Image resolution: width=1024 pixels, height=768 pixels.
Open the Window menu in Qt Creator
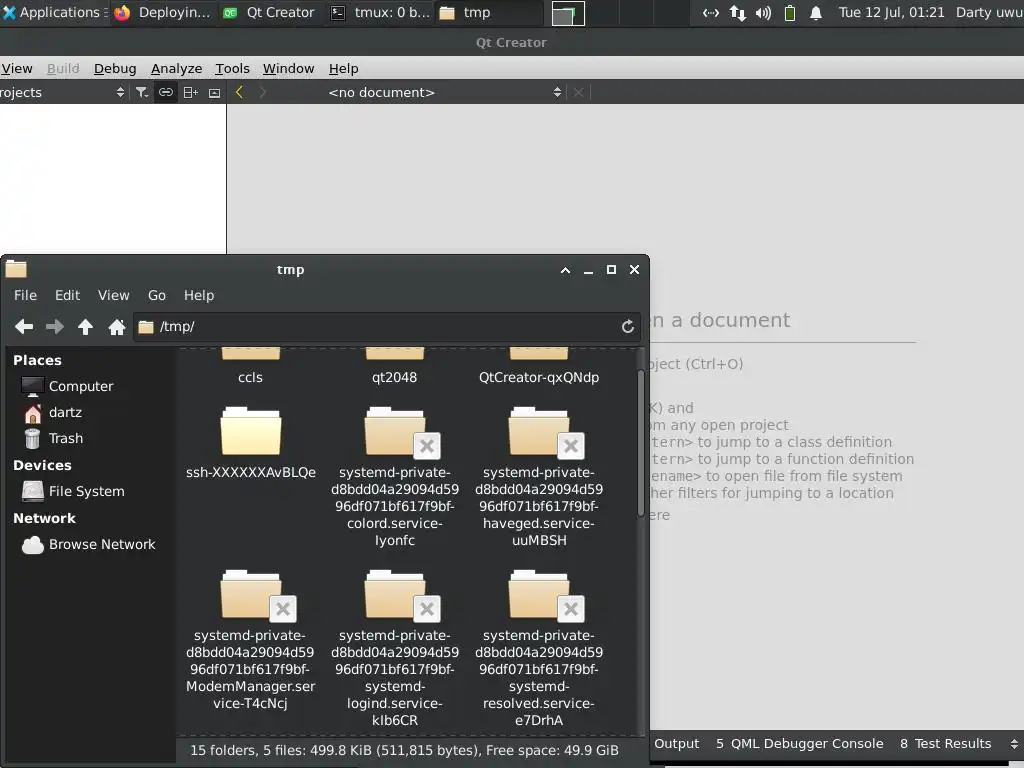click(288, 69)
